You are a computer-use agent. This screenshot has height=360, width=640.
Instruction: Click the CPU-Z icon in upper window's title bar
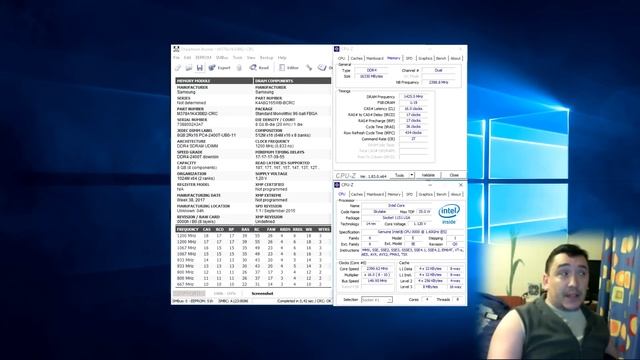337,49
